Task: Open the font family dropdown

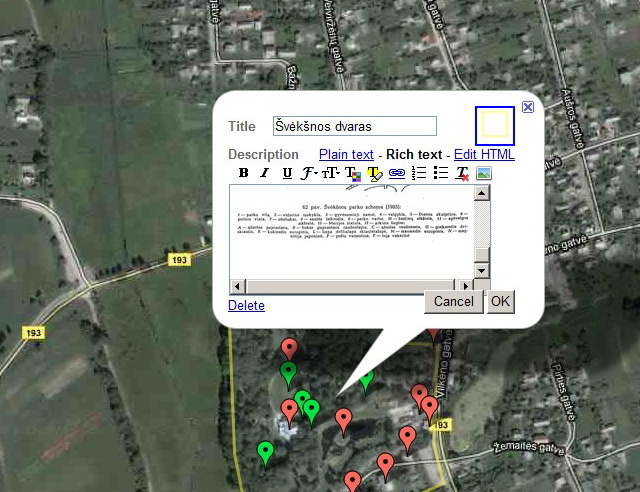Action: [x=309, y=173]
